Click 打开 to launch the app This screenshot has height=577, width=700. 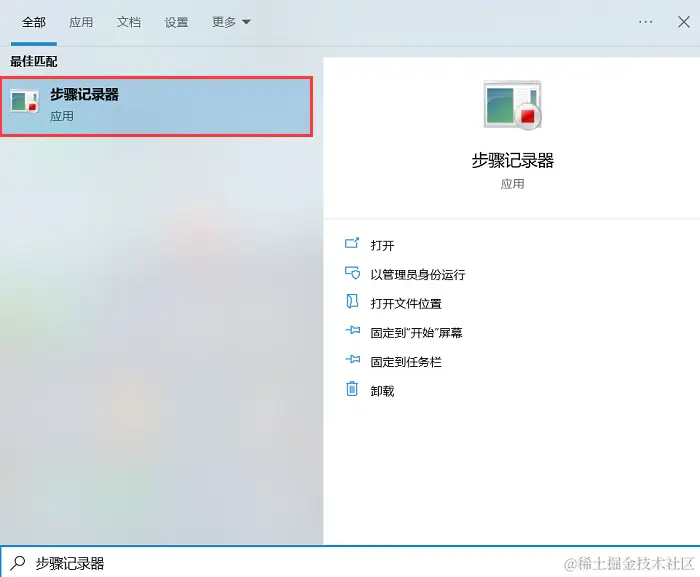pyautogui.click(x=382, y=245)
